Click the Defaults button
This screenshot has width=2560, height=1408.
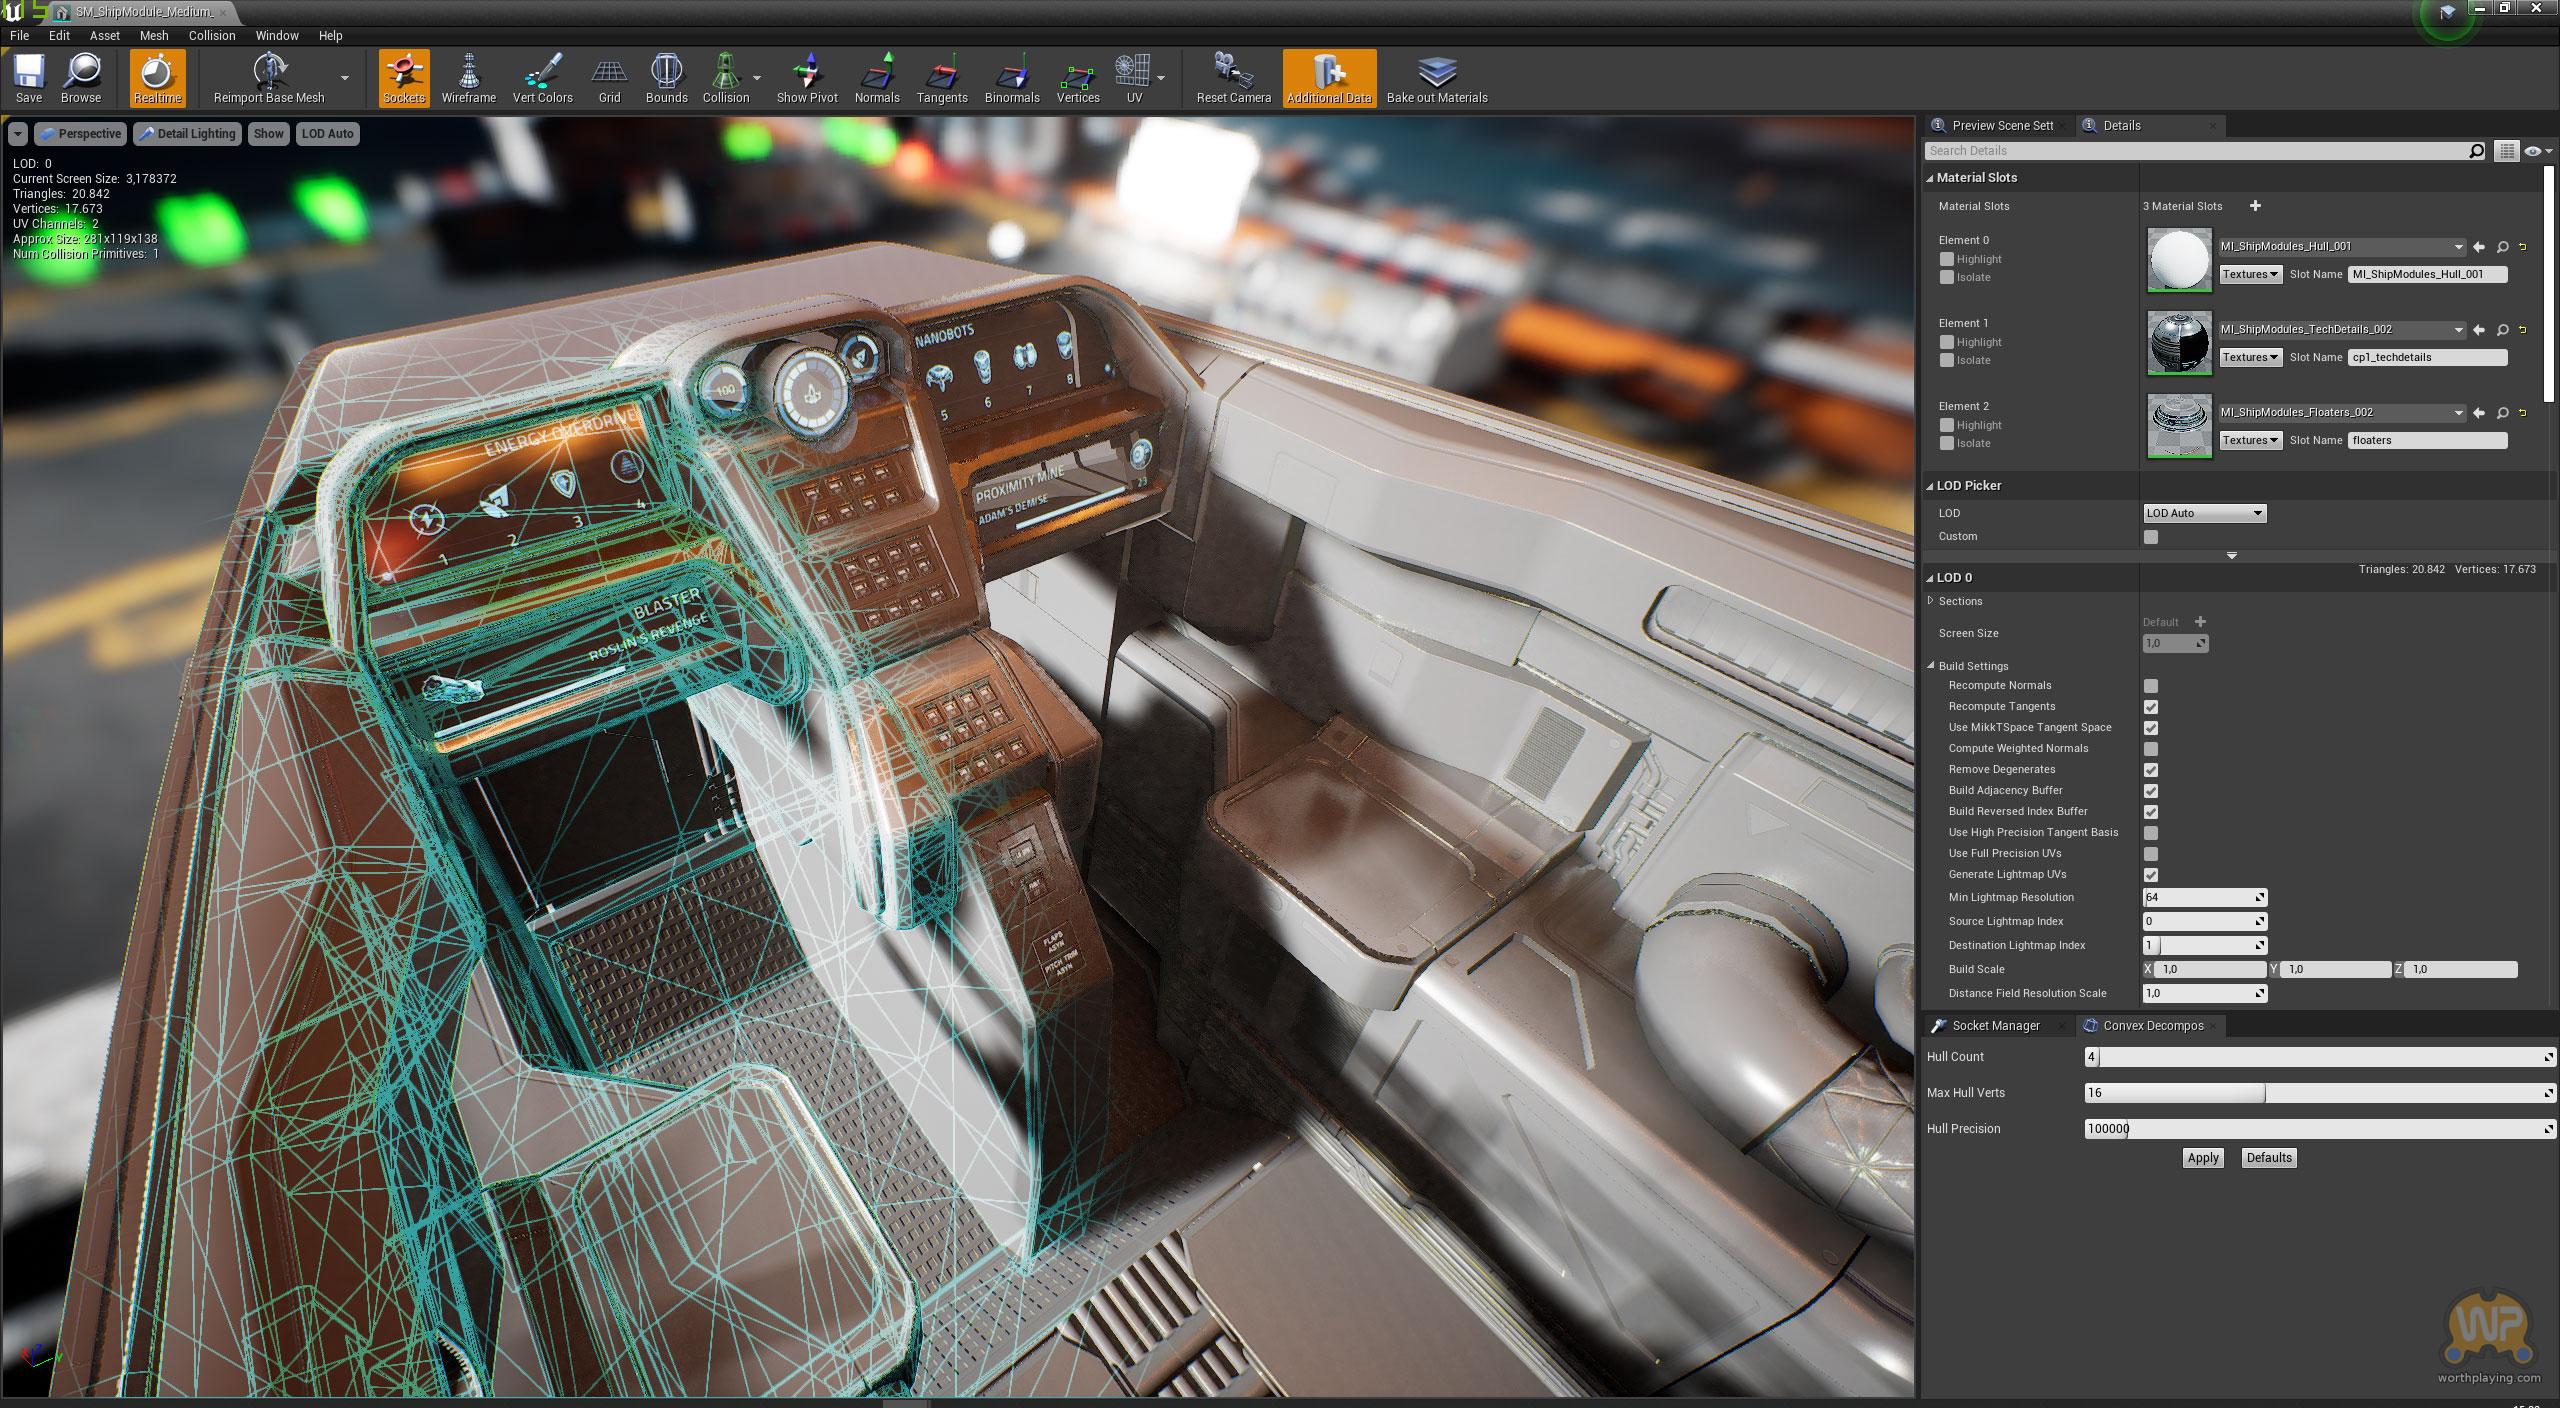tap(2268, 1158)
